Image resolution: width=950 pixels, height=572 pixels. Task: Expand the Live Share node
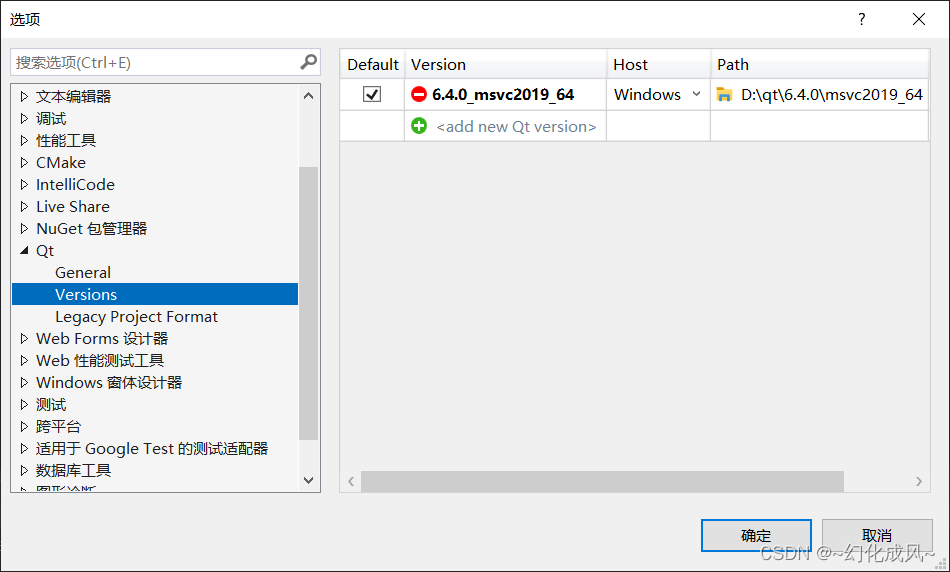(25, 207)
